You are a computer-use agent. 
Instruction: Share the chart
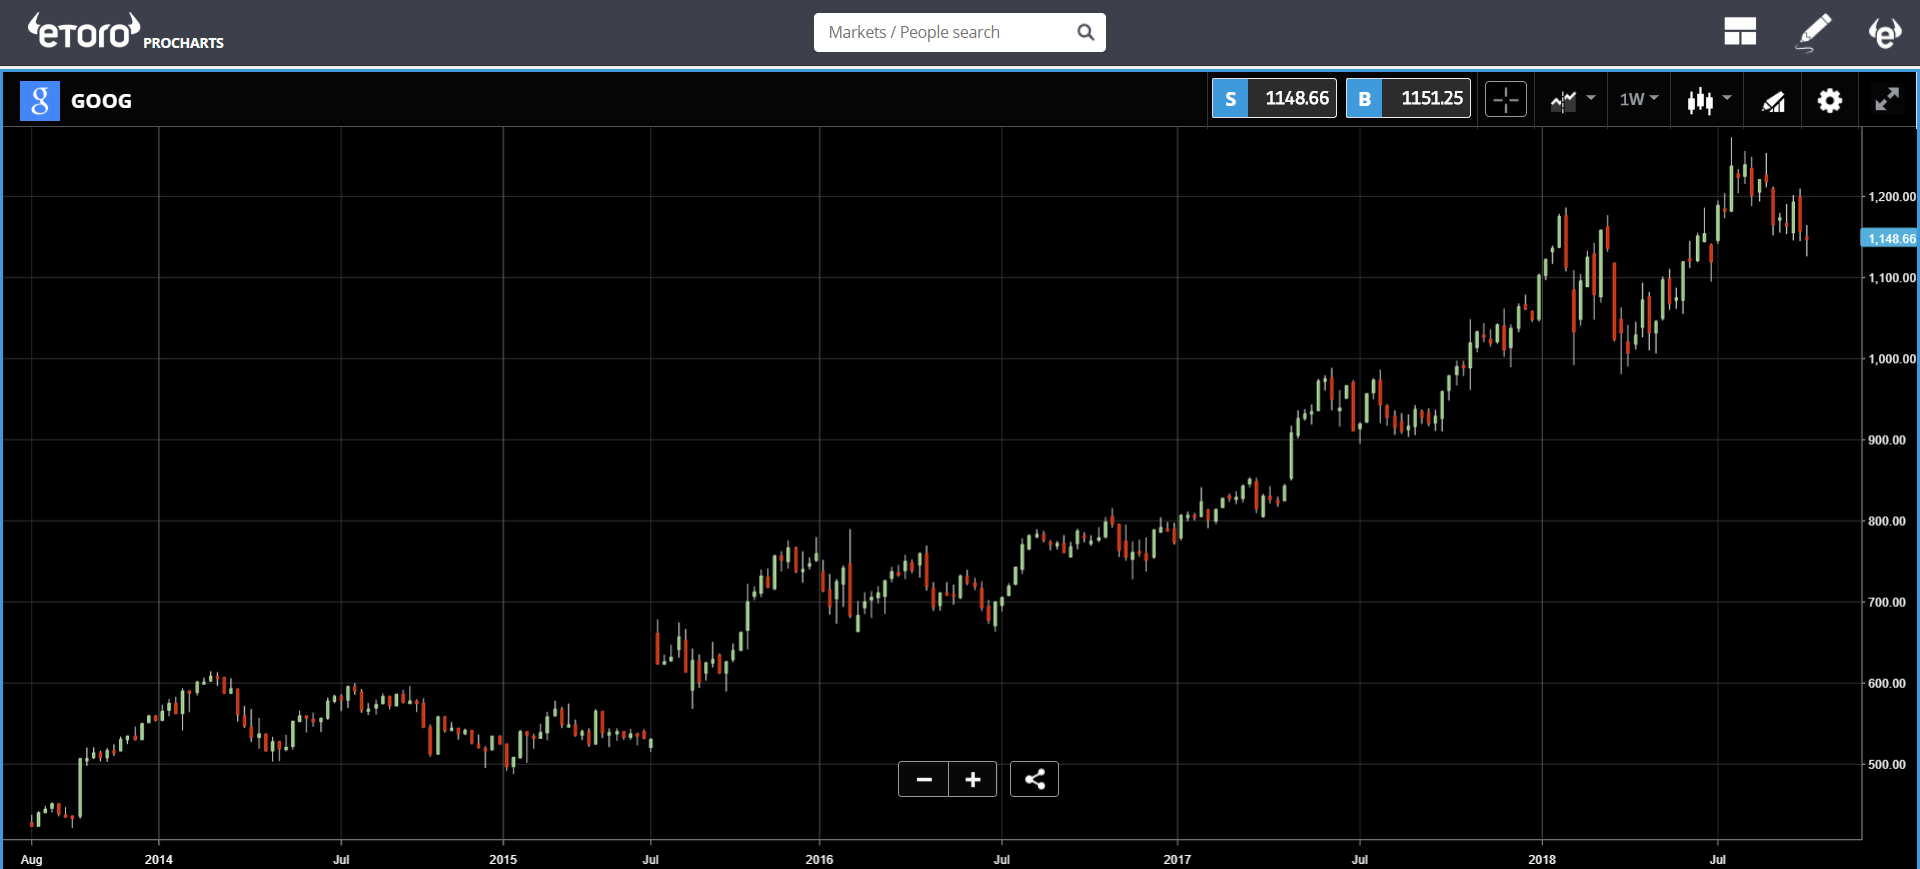pyautogui.click(x=1034, y=779)
